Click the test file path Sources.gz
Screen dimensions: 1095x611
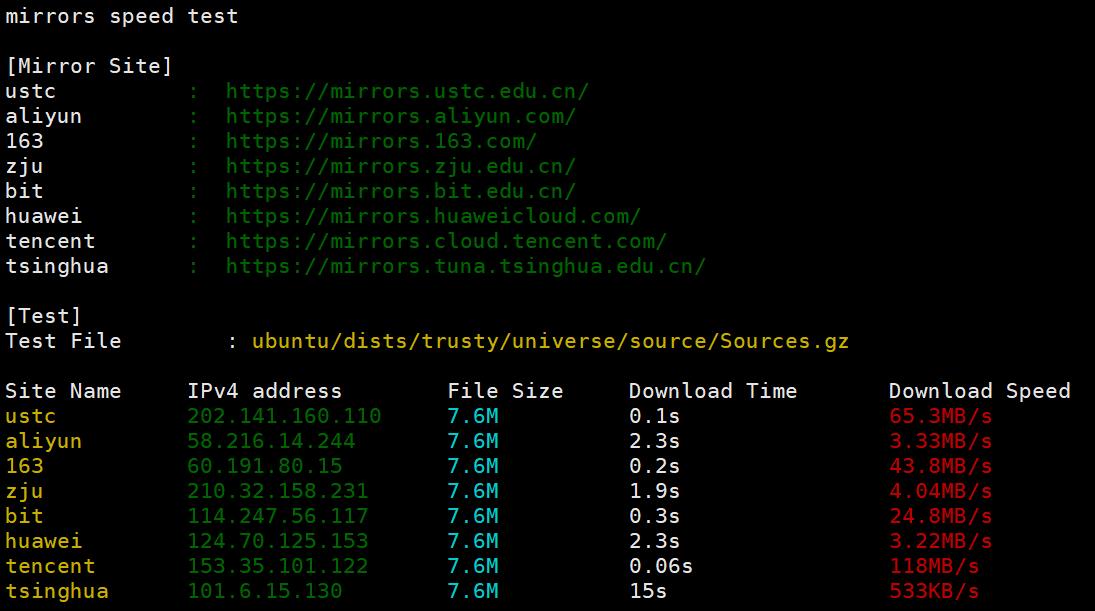[x=550, y=341]
